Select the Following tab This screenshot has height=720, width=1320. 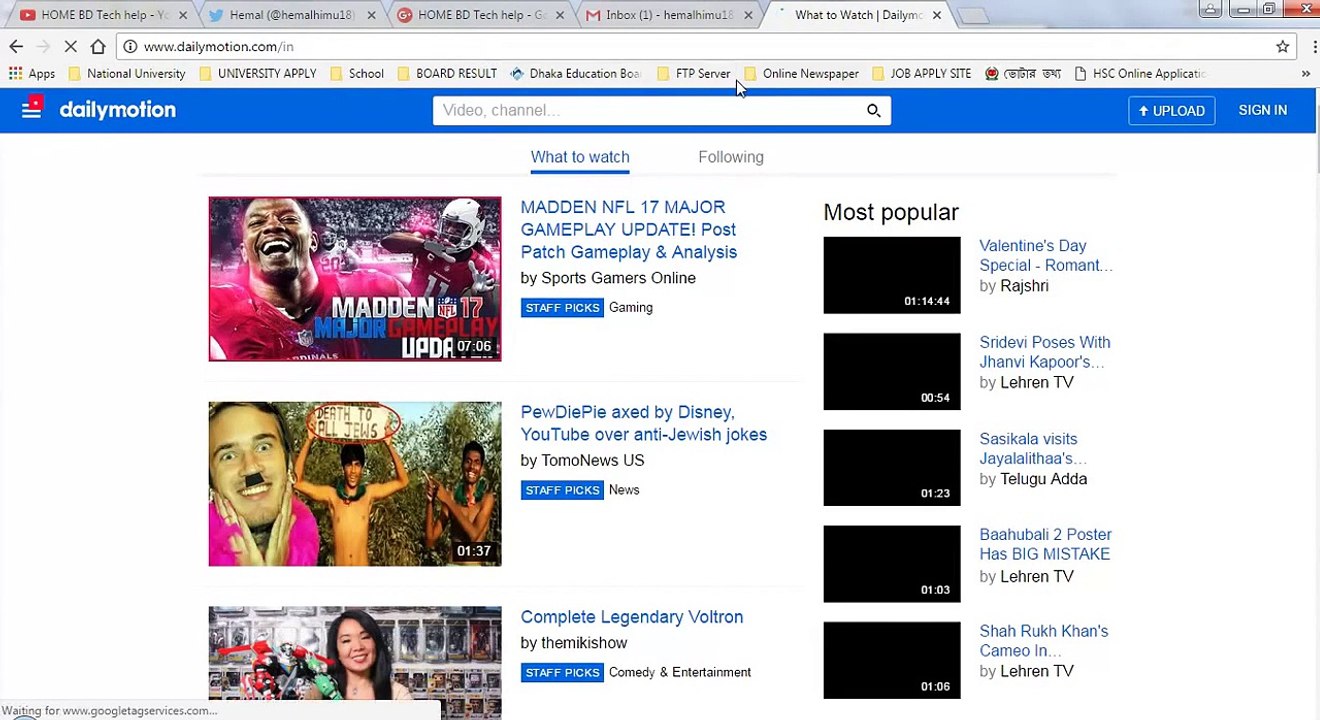(x=731, y=157)
